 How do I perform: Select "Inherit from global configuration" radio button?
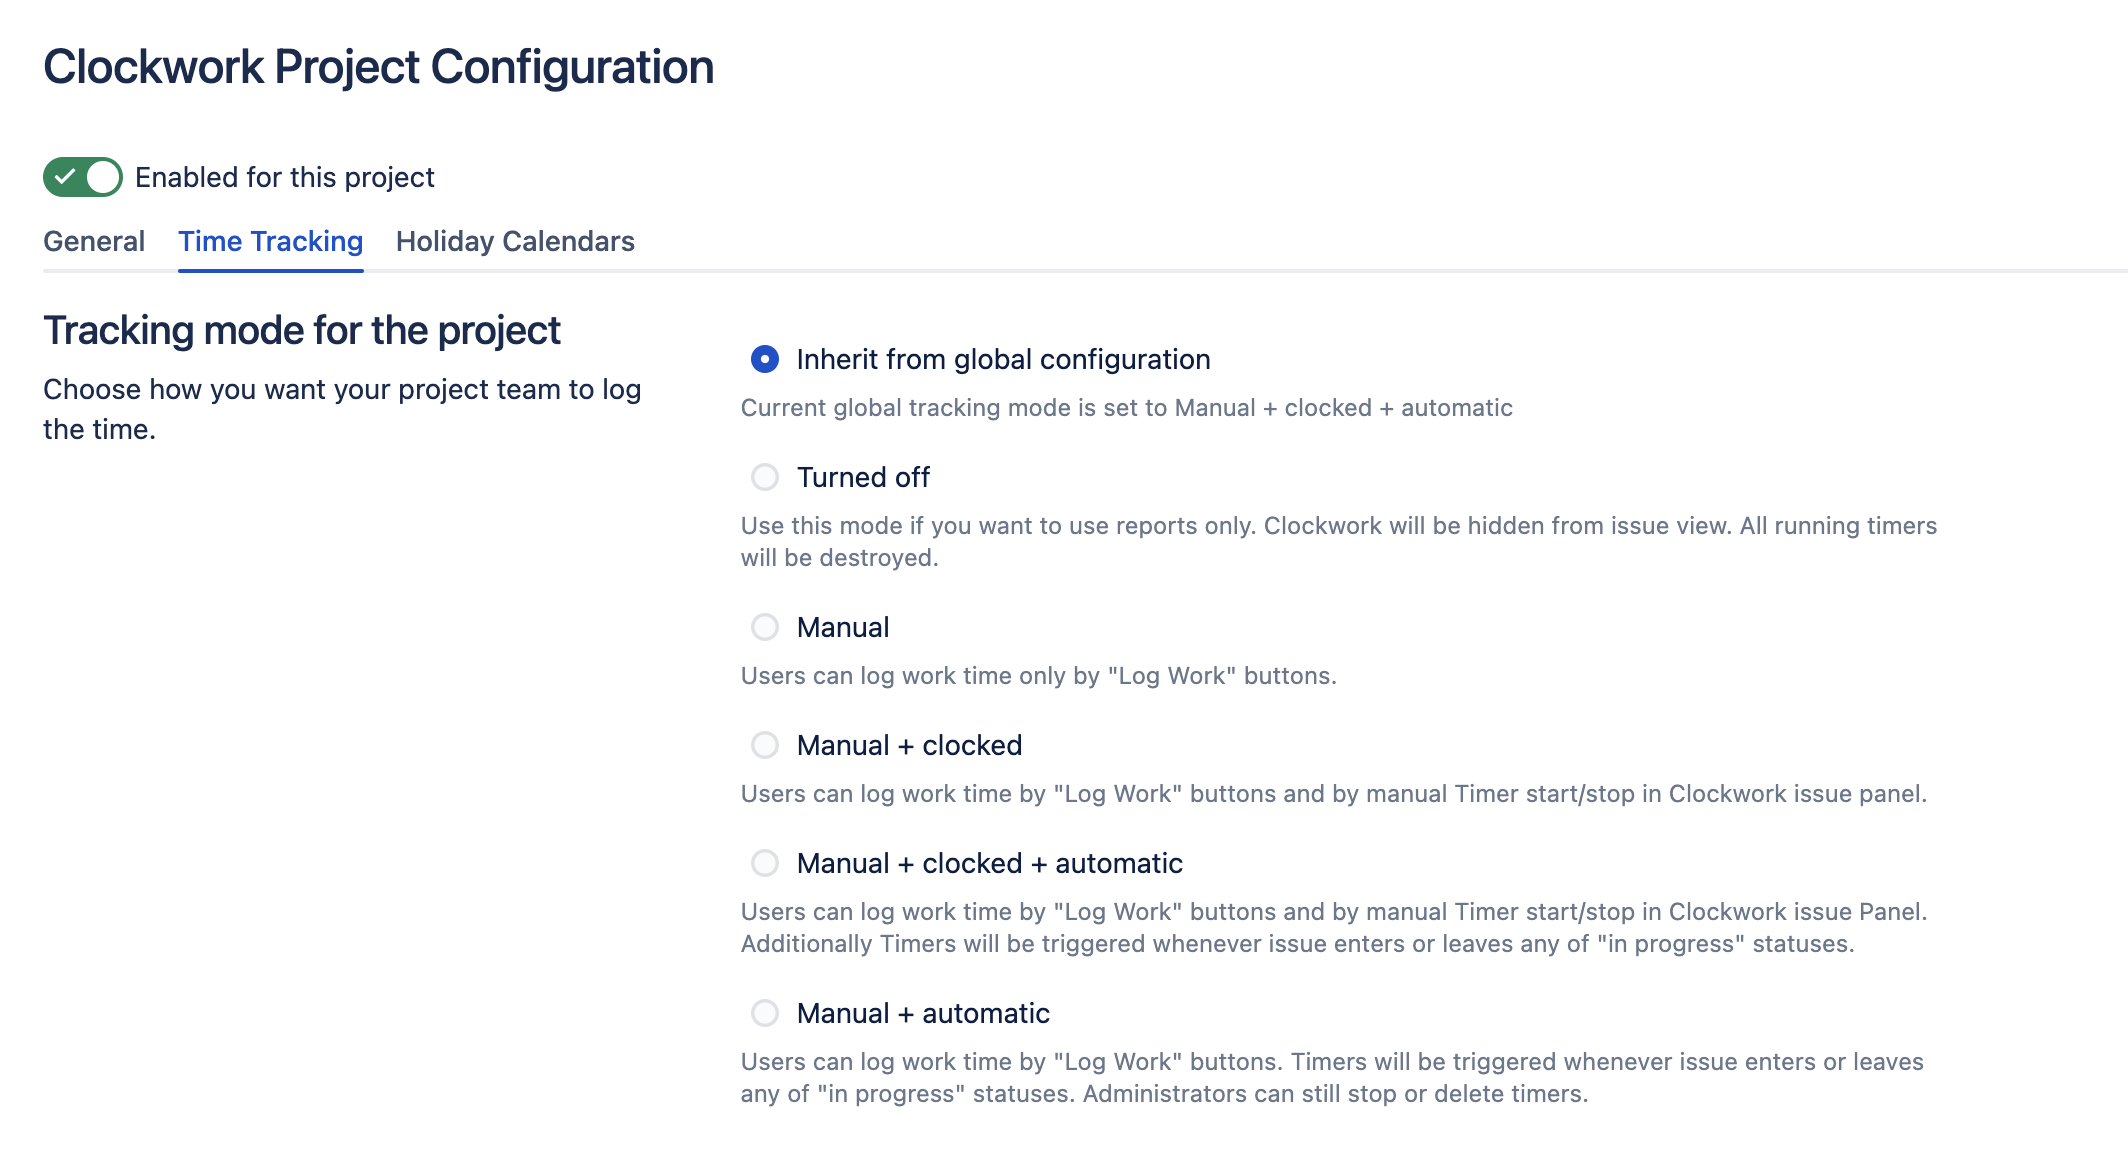click(765, 359)
